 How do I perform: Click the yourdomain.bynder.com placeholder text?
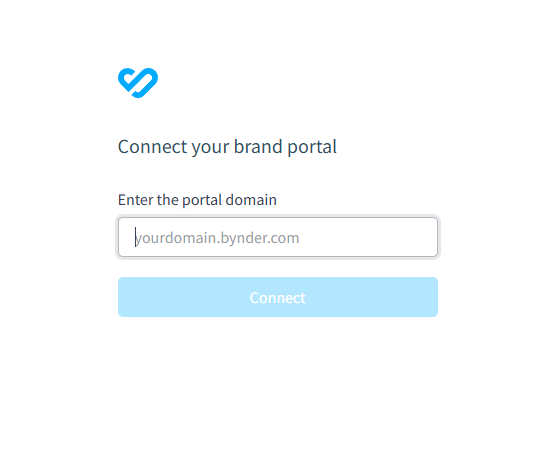(217, 238)
